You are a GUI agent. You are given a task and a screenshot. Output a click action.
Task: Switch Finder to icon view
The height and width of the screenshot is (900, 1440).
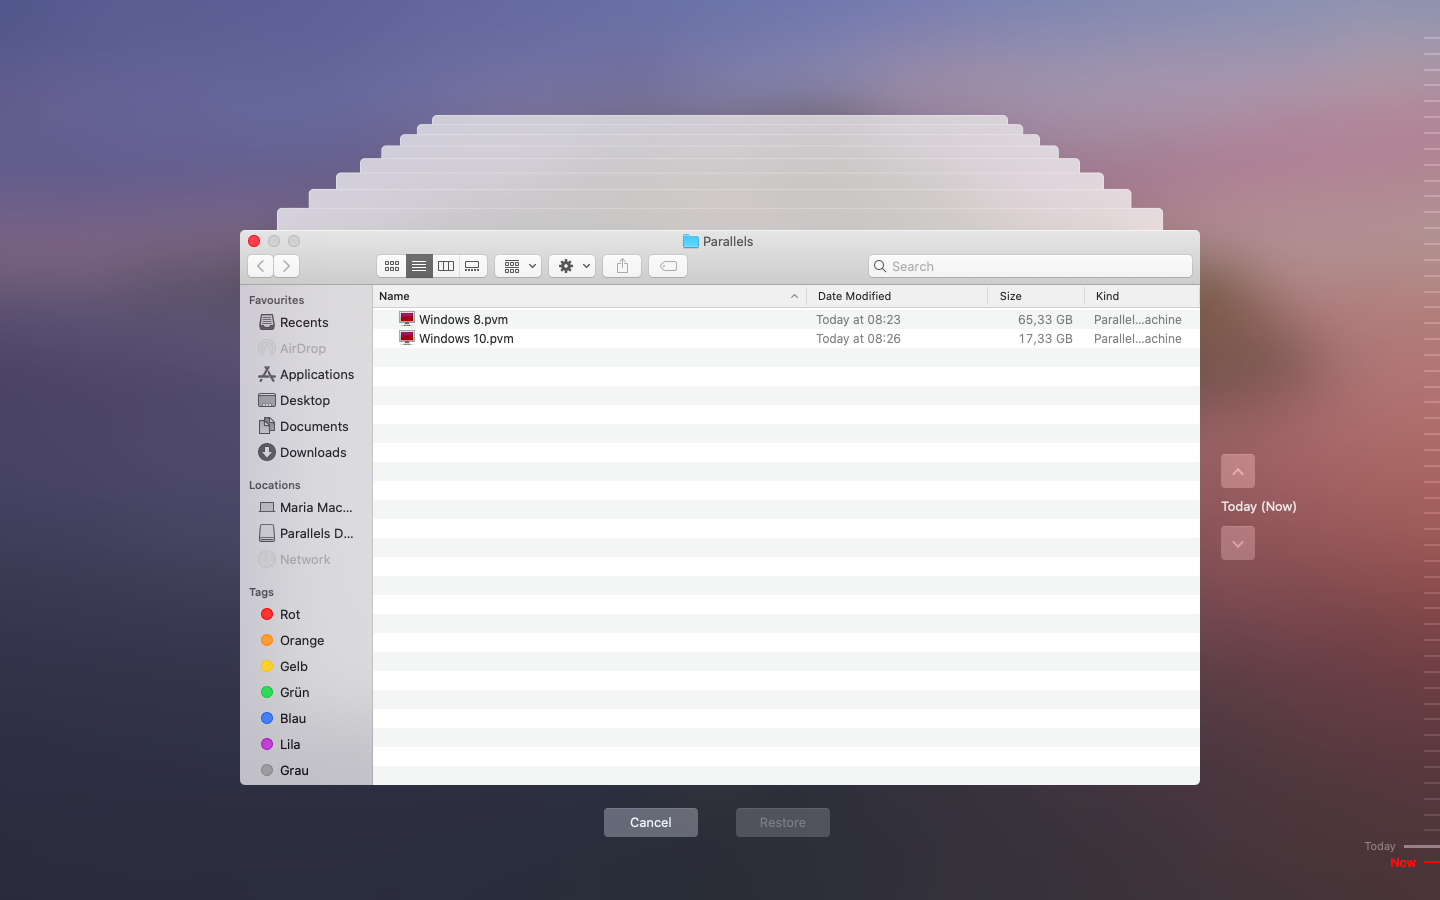pyautogui.click(x=392, y=266)
